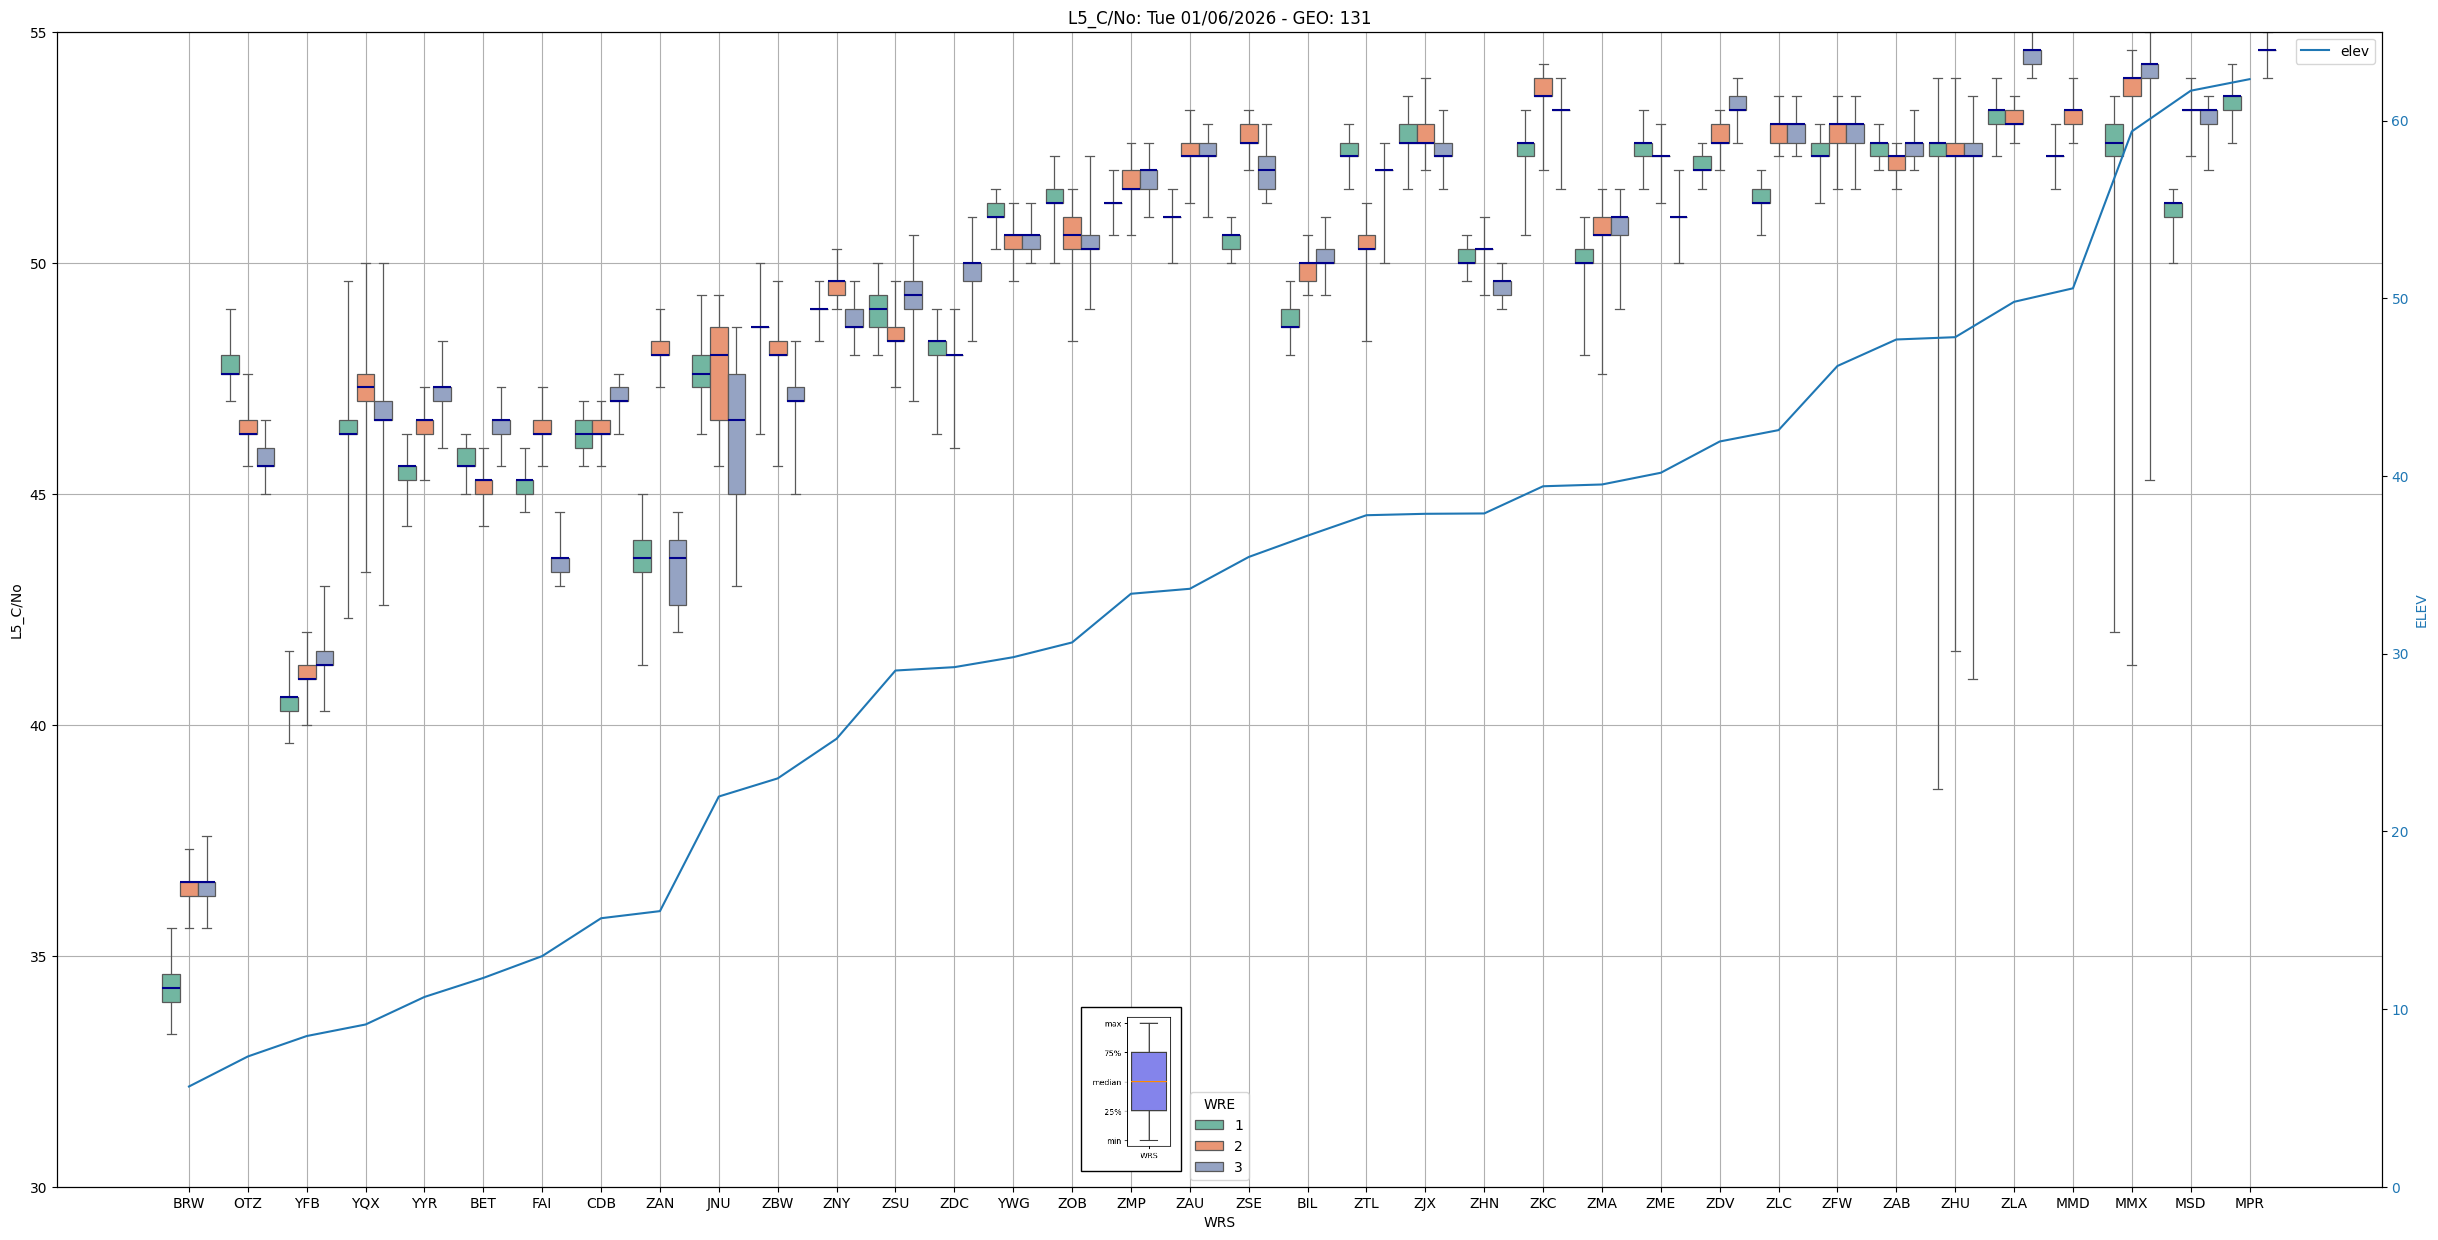Screen dimensions: 2438x1240
Task: Click the green BRW box near 34
Action: pyautogui.click(x=171, y=988)
